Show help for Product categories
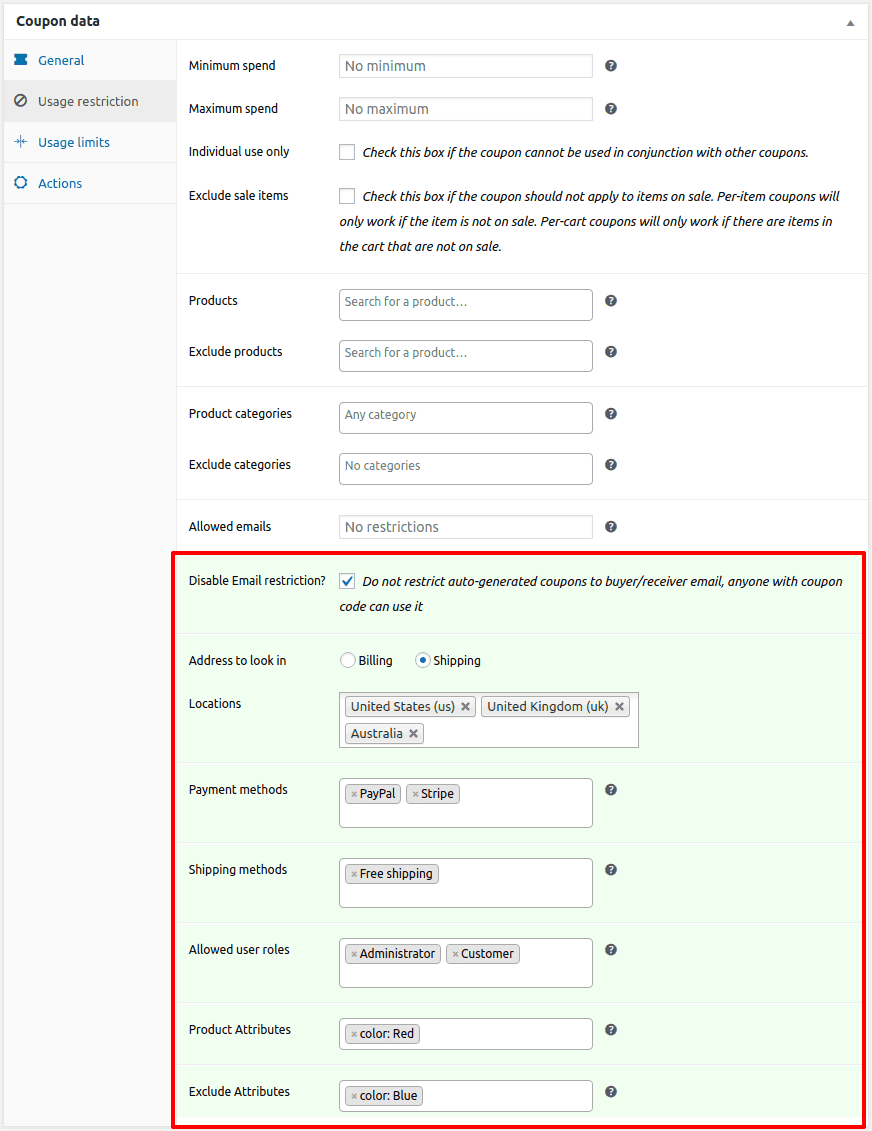This screenshot has height=1131, width=872. pyautogui.click(x=611, y=414)
